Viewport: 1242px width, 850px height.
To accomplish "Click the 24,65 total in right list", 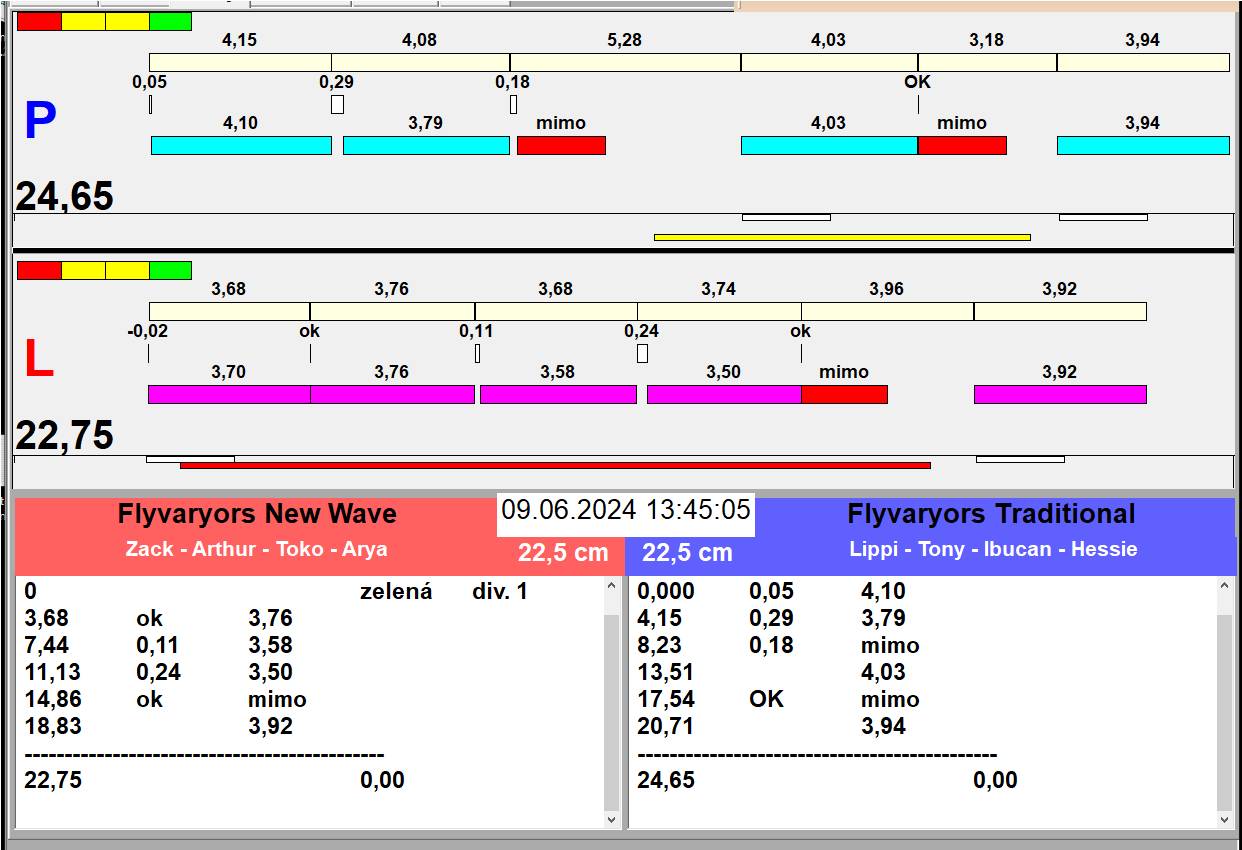I will pyautogui.click(x=666, y=780).
